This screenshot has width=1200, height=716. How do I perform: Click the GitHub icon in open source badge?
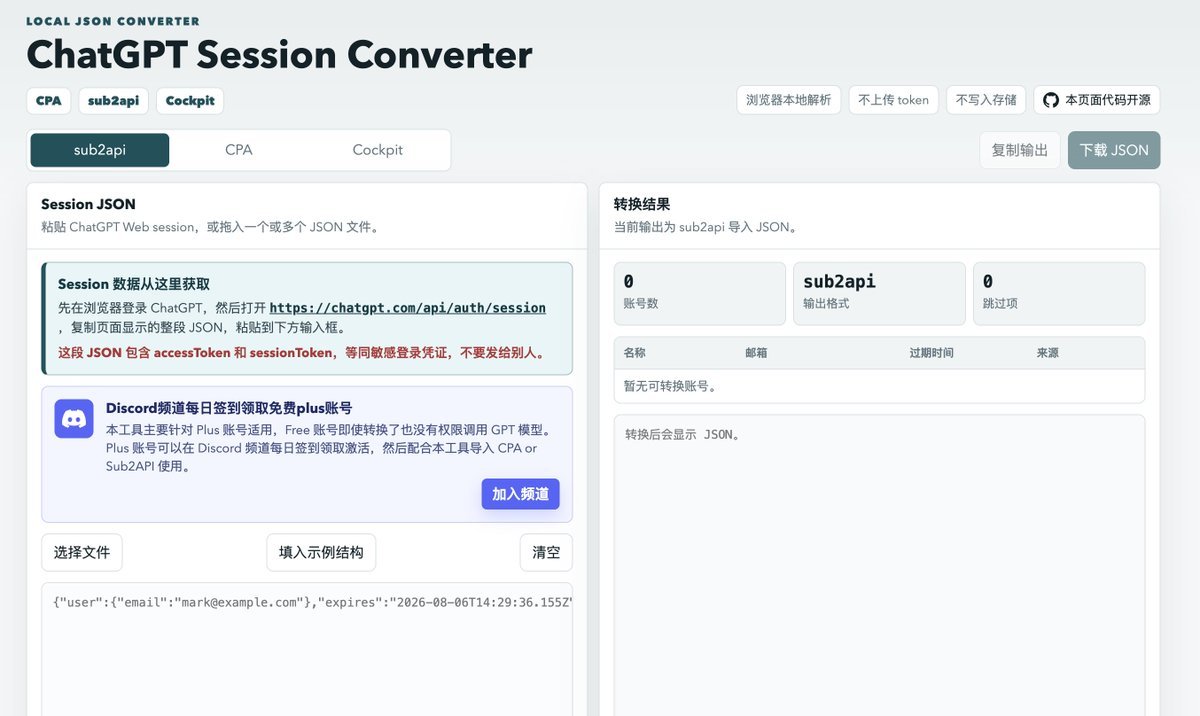point(1051,100)
